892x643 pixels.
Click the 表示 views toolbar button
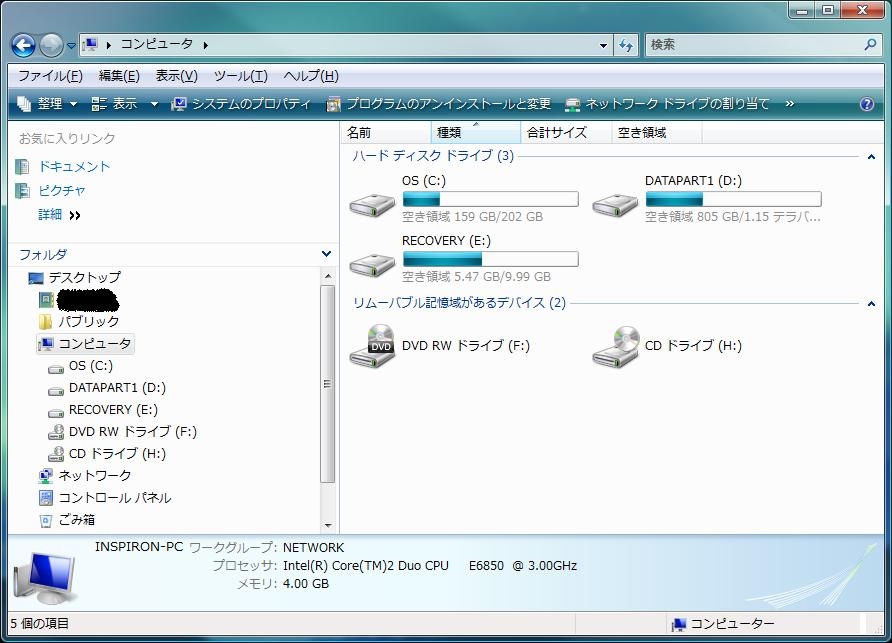(115, 104)
